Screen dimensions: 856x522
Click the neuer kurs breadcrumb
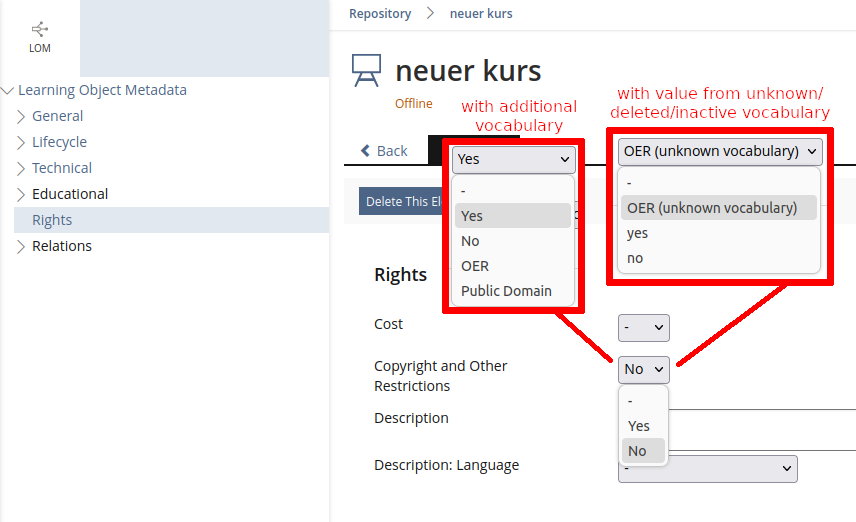click(481, 13)
